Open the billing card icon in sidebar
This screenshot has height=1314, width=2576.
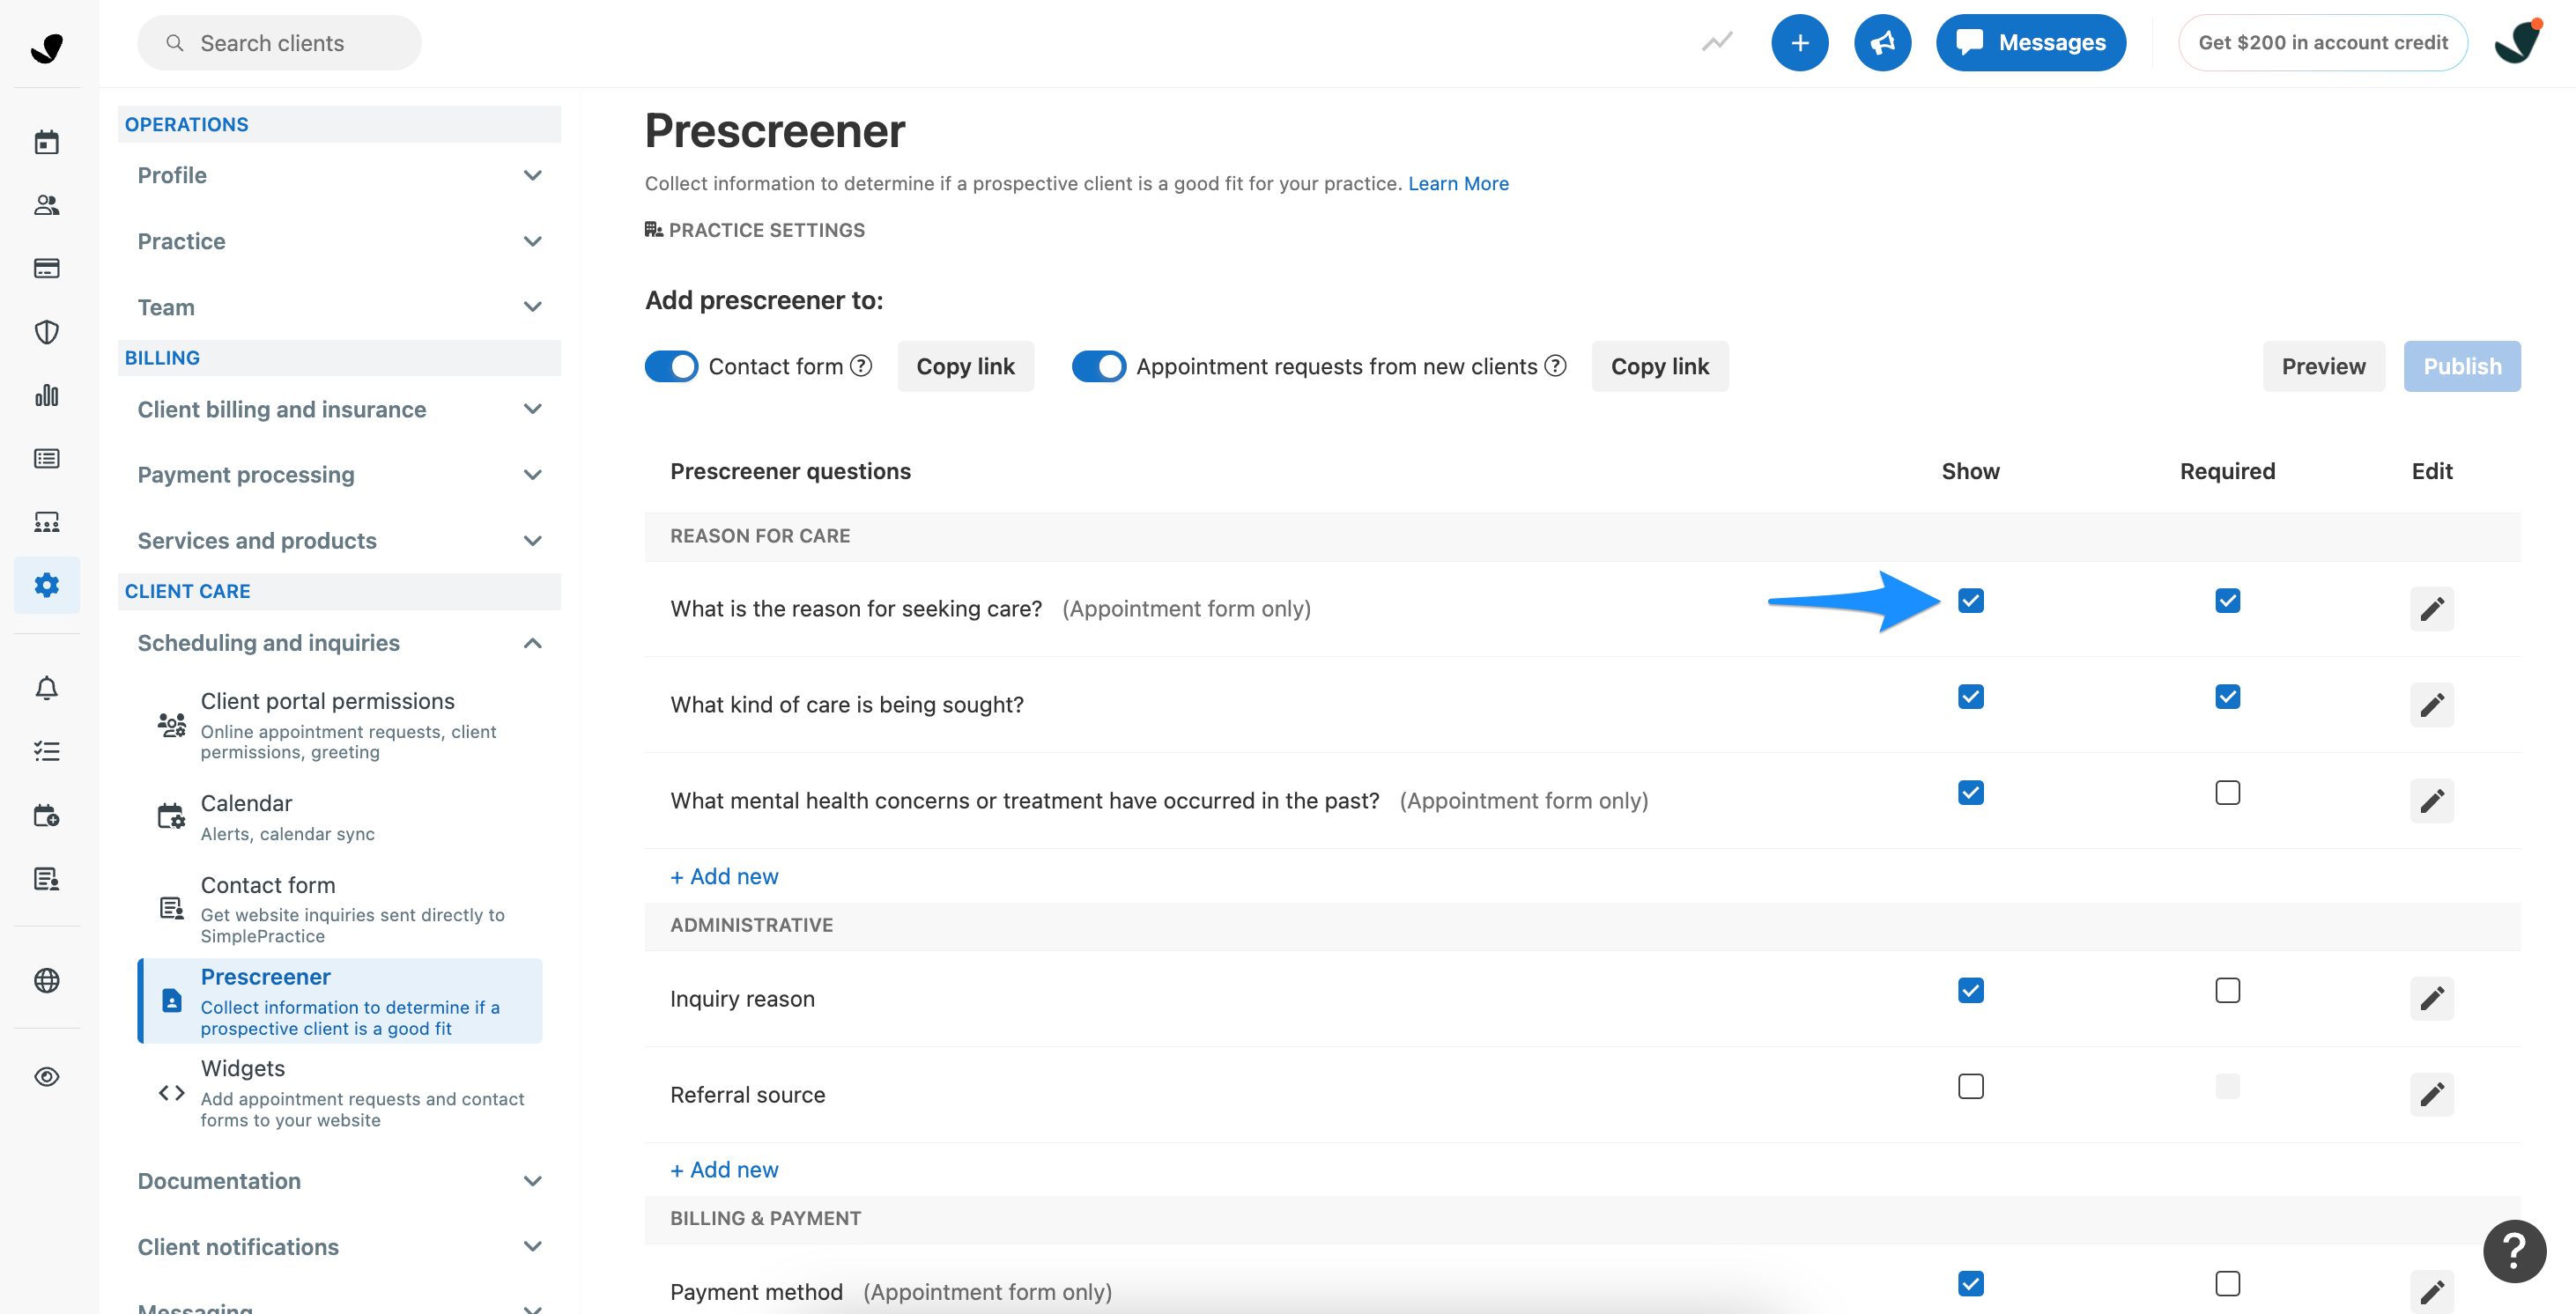(47, 268)
